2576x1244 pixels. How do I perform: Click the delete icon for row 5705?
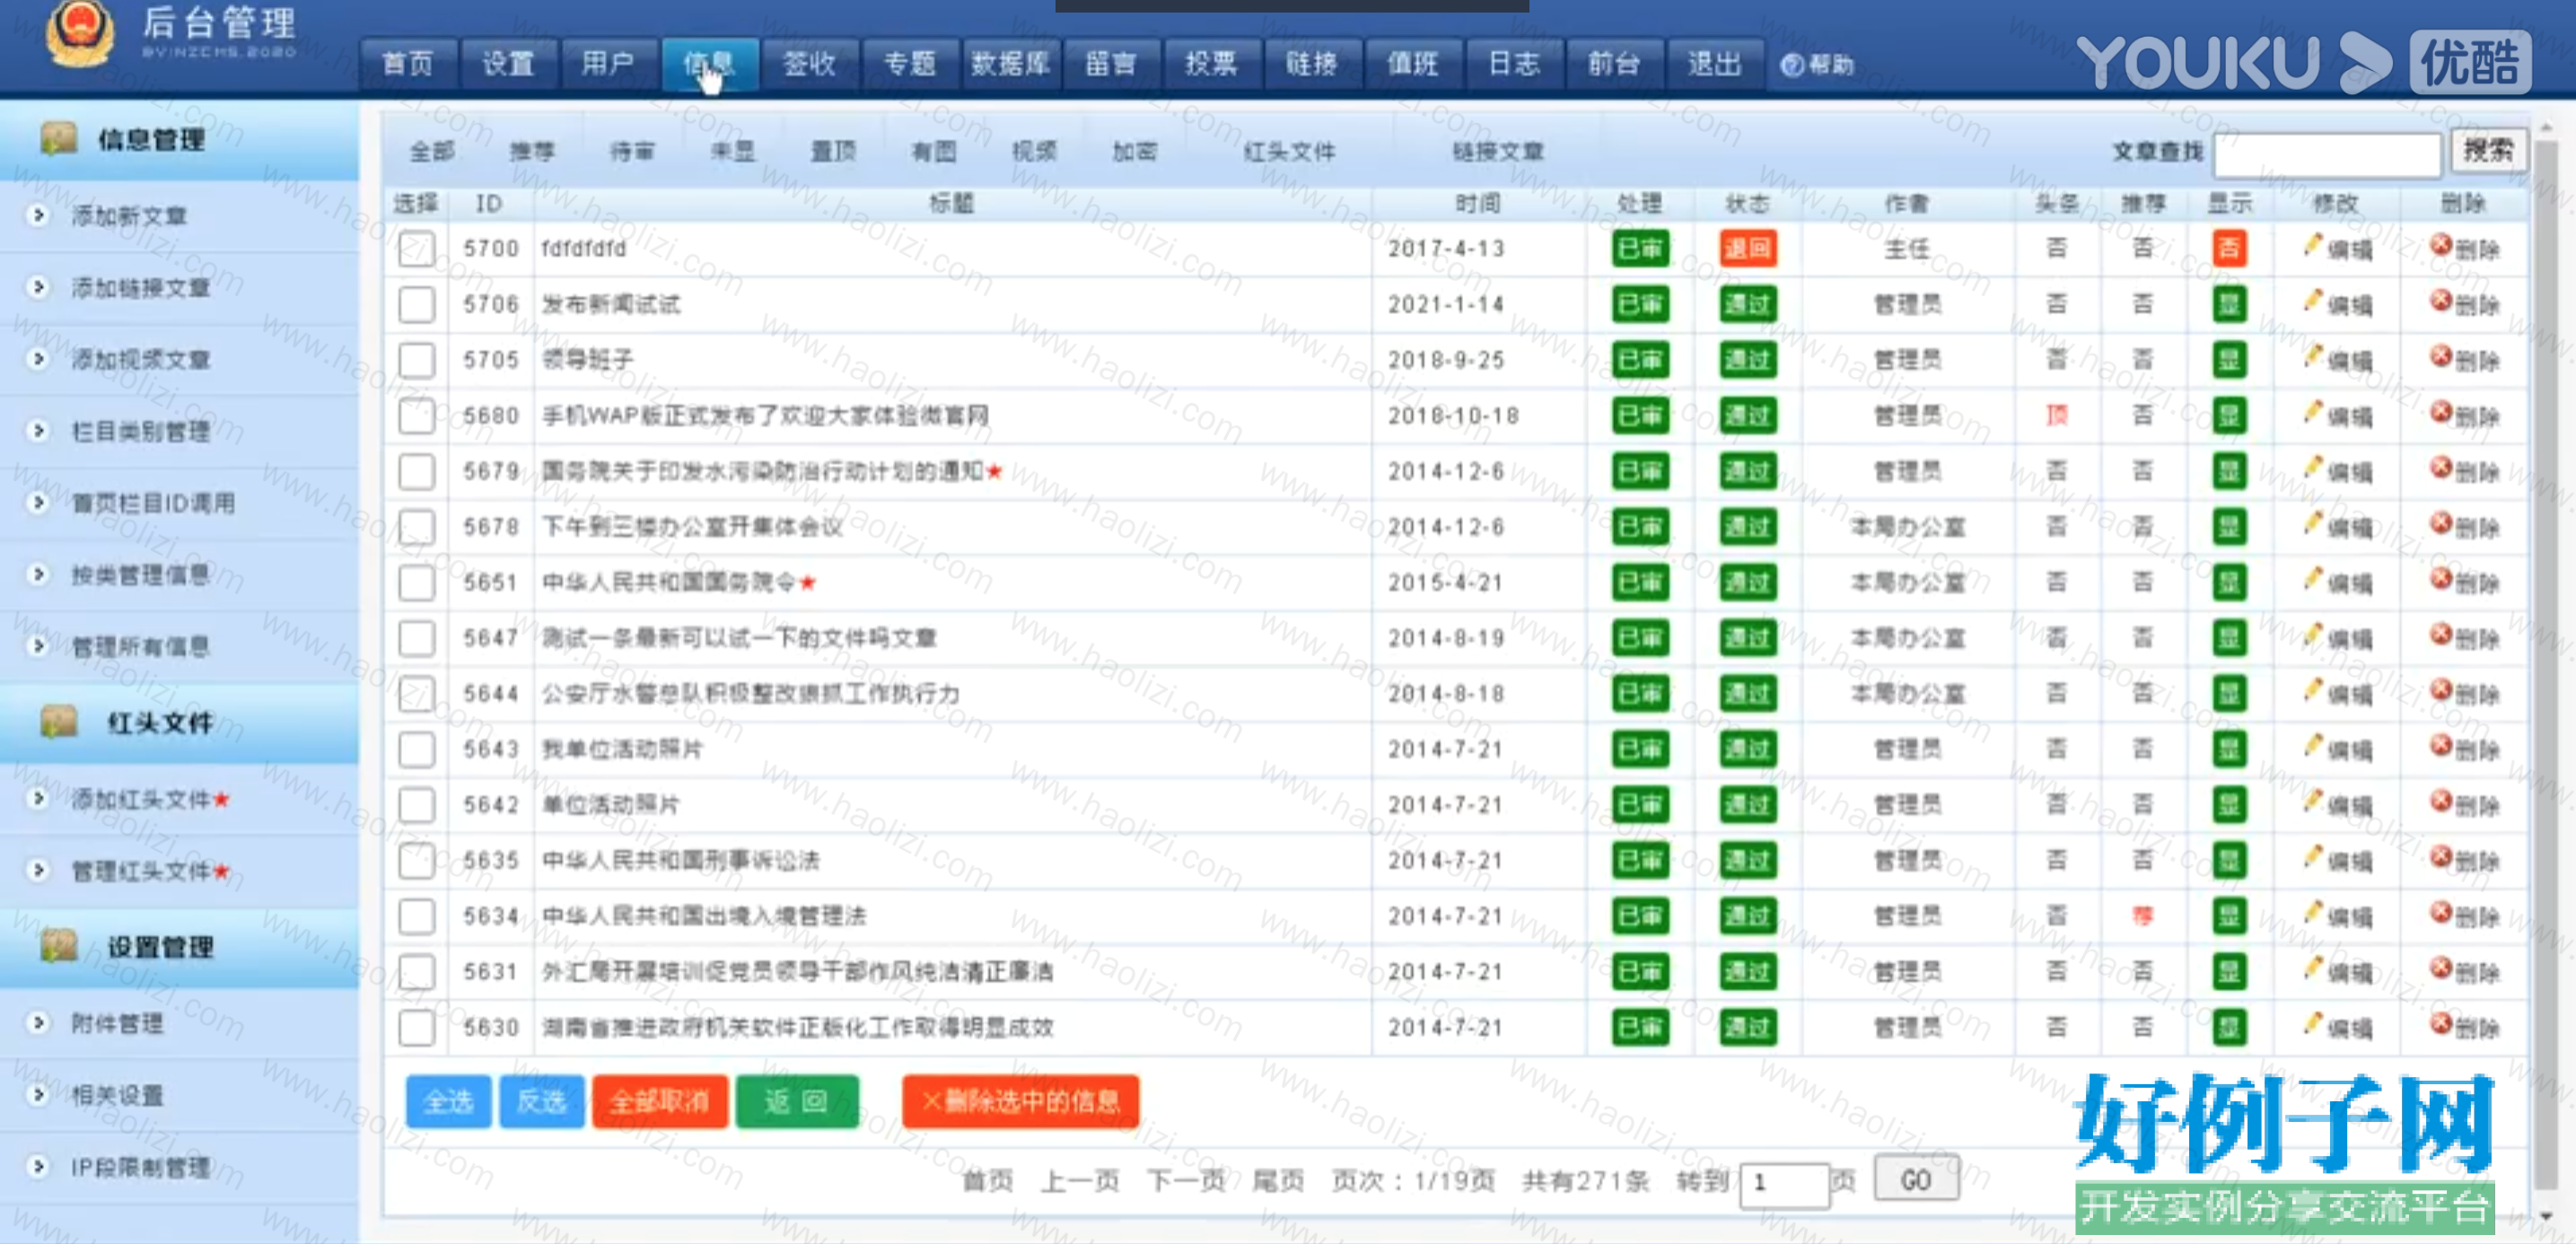2441,357
